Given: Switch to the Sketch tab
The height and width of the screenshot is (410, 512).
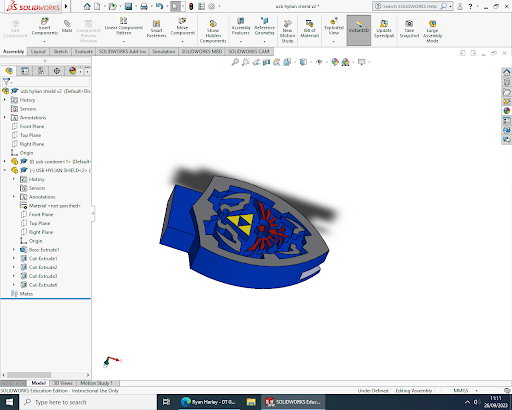Looking at the screenshot, I should [x=61, y=52].
